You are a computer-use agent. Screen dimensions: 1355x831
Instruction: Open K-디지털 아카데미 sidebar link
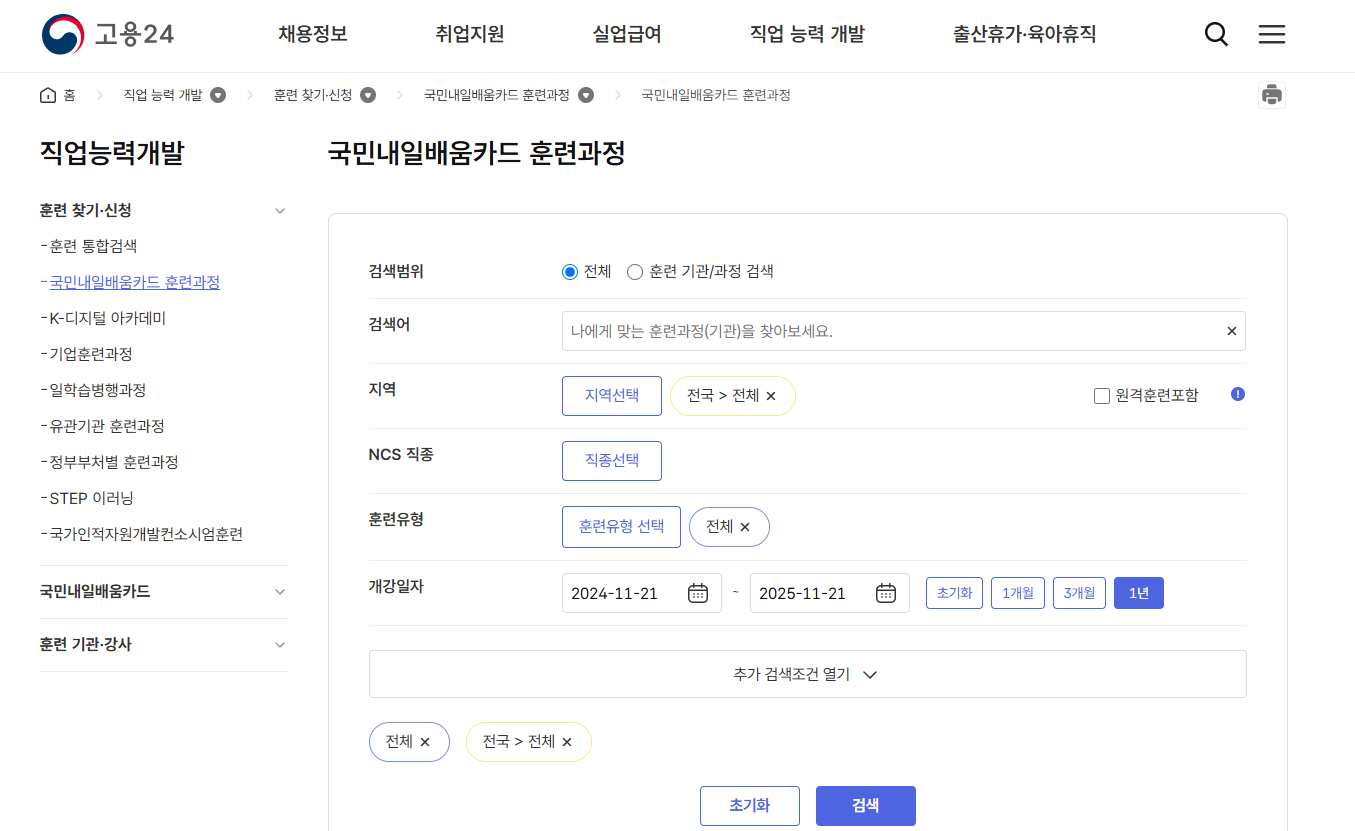pyautogui.click(x=107, y=318)
